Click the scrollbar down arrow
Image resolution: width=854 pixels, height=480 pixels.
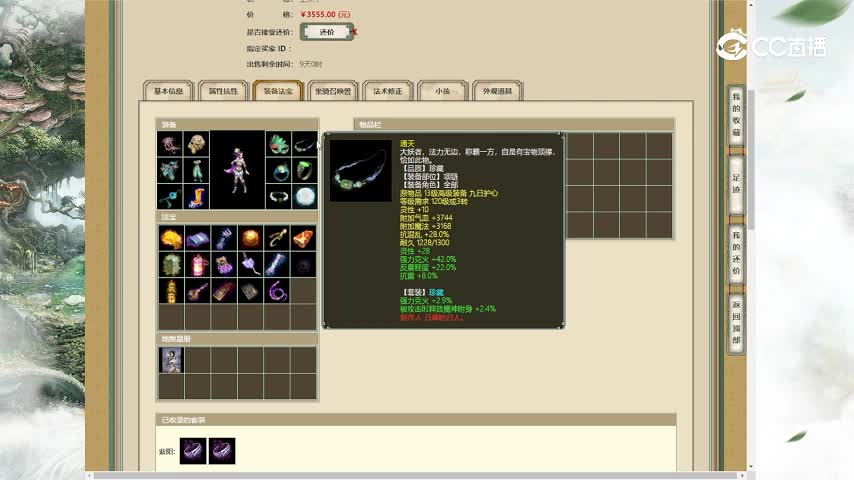[x=751, y=467]
